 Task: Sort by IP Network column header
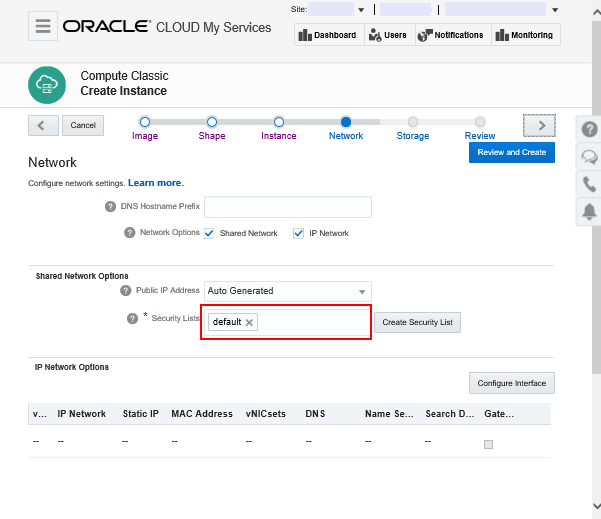82,414
